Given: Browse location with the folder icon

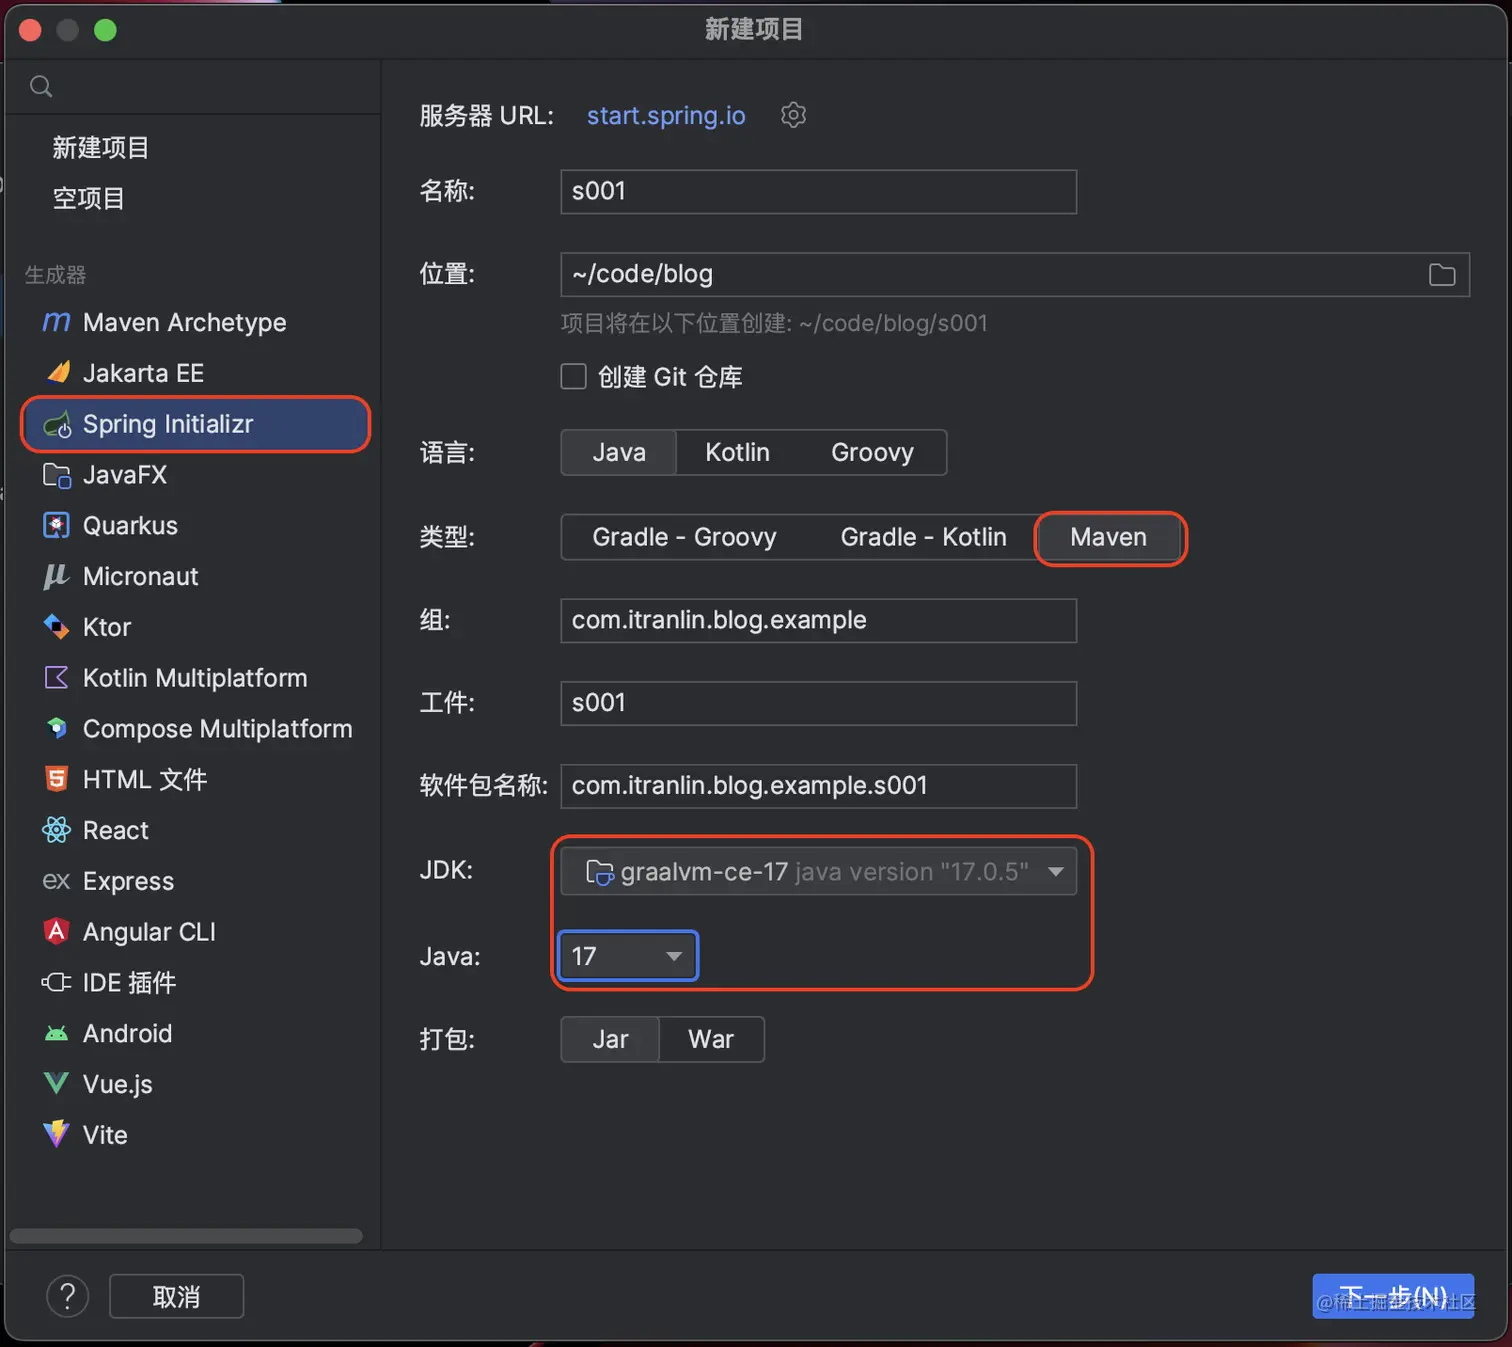Looking at the screenshot, I should pyautogui.click(x=1442, y=275).
